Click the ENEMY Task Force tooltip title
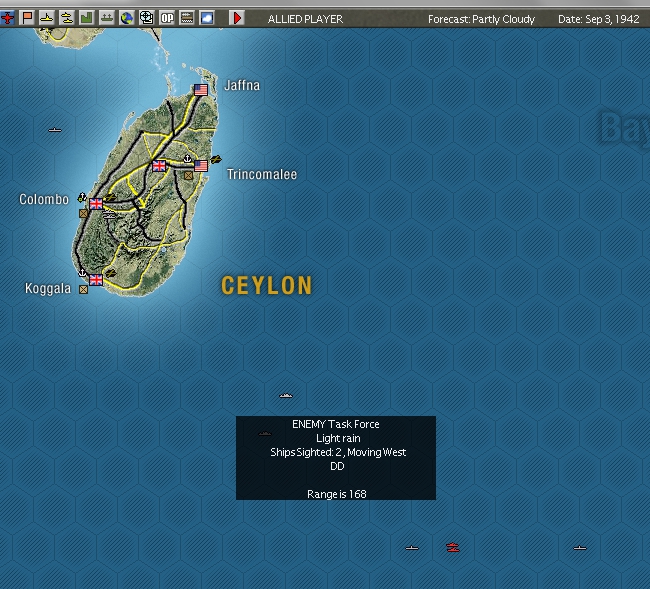The image size is (650, 589). (x=336, y=424)
